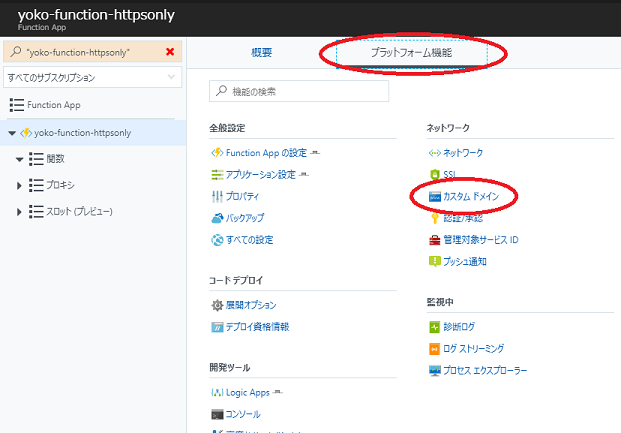Open the プロパティ link
The height and width of the screenshot is (433, 621).
(242, 196)
